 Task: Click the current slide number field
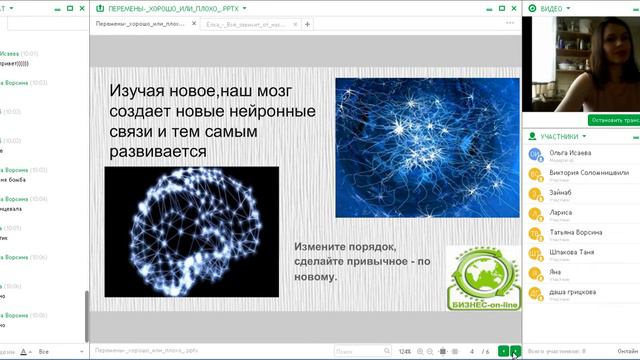click(x=472, y=351)
